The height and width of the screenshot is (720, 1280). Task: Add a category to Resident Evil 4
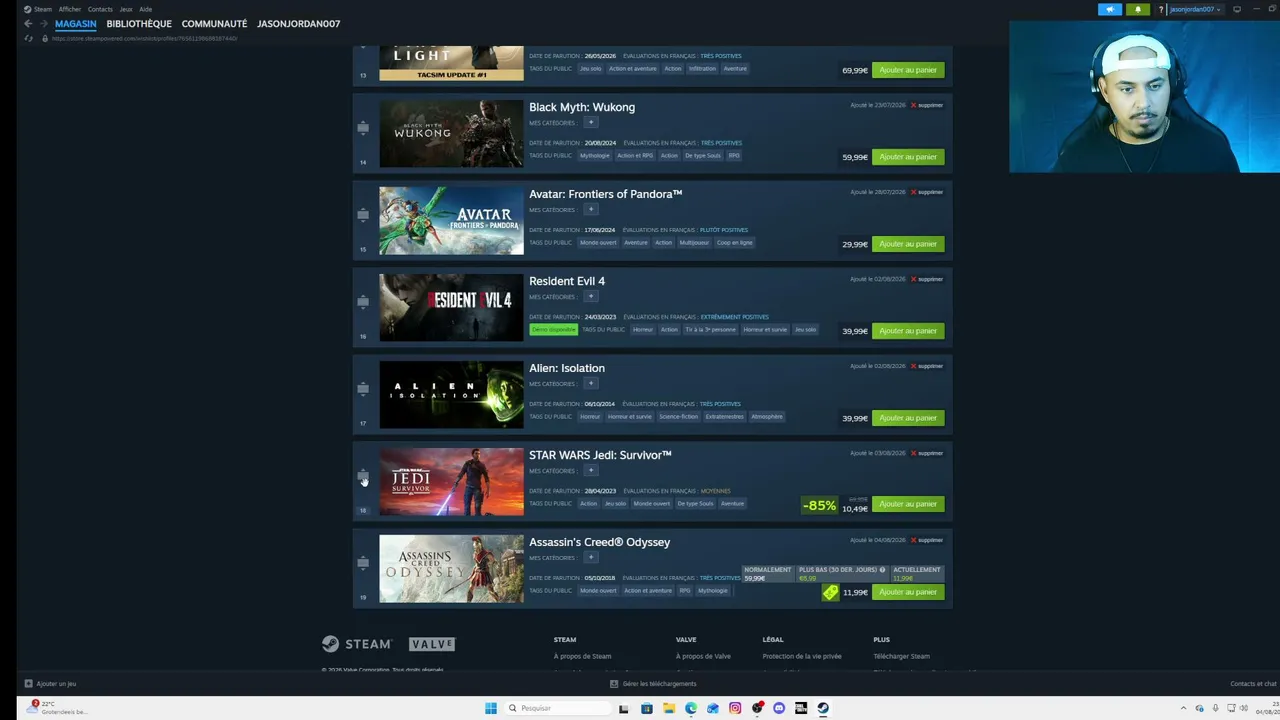coord(590,297)
